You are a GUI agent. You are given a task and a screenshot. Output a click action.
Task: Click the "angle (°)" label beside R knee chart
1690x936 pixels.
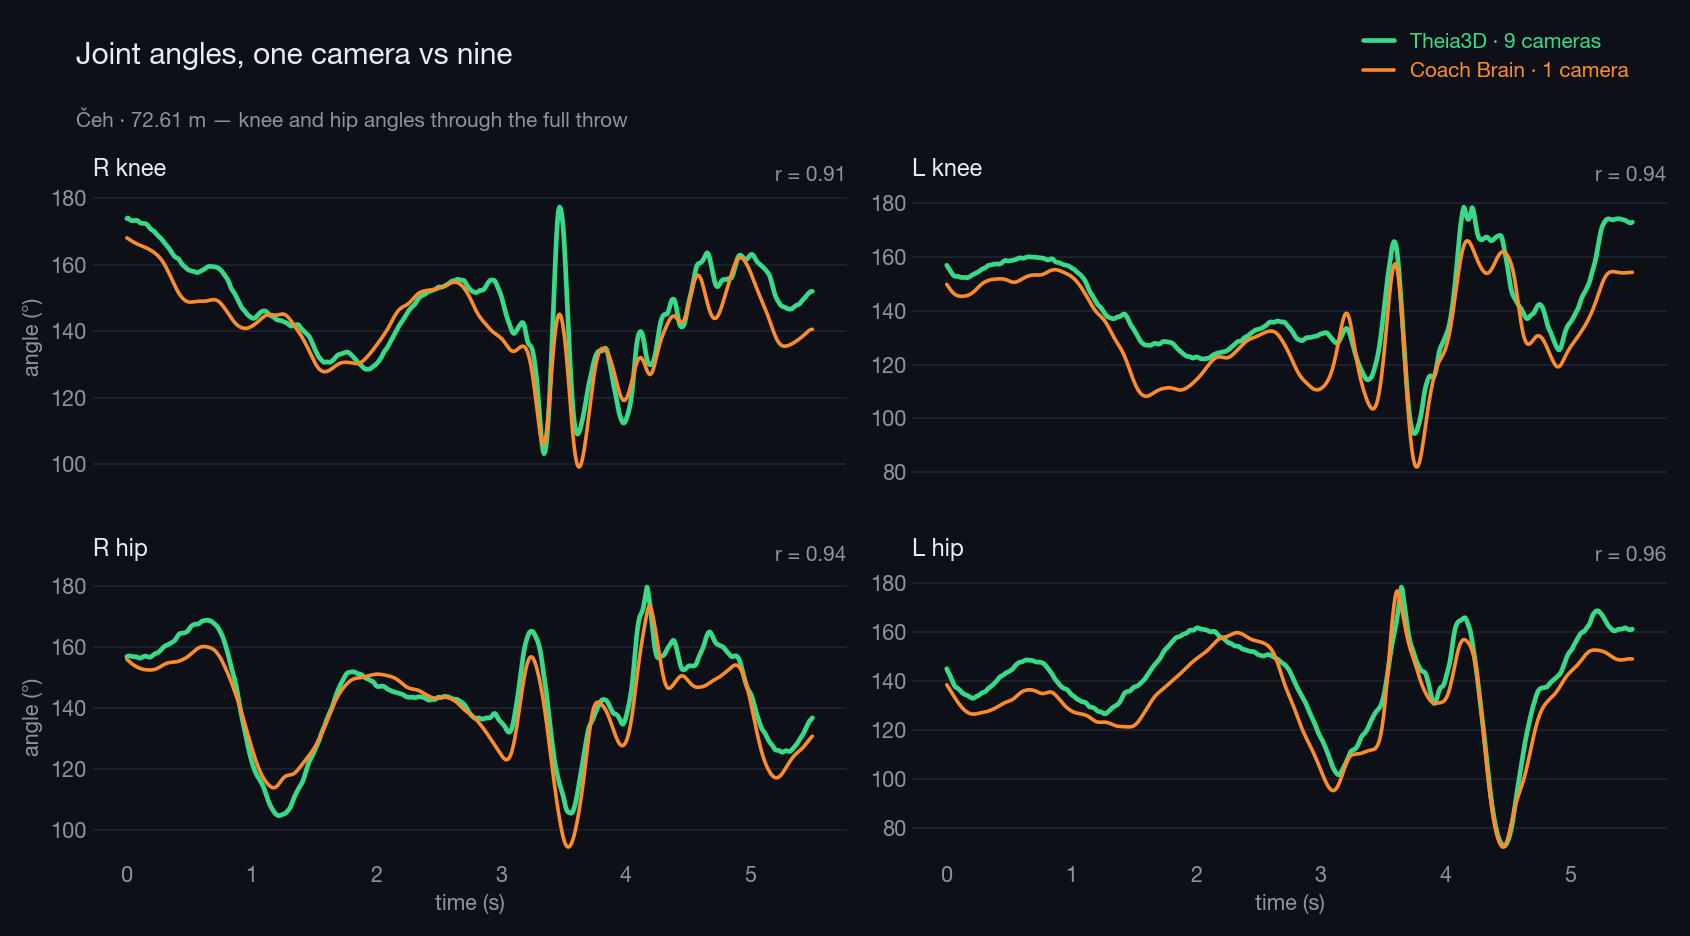31,338
